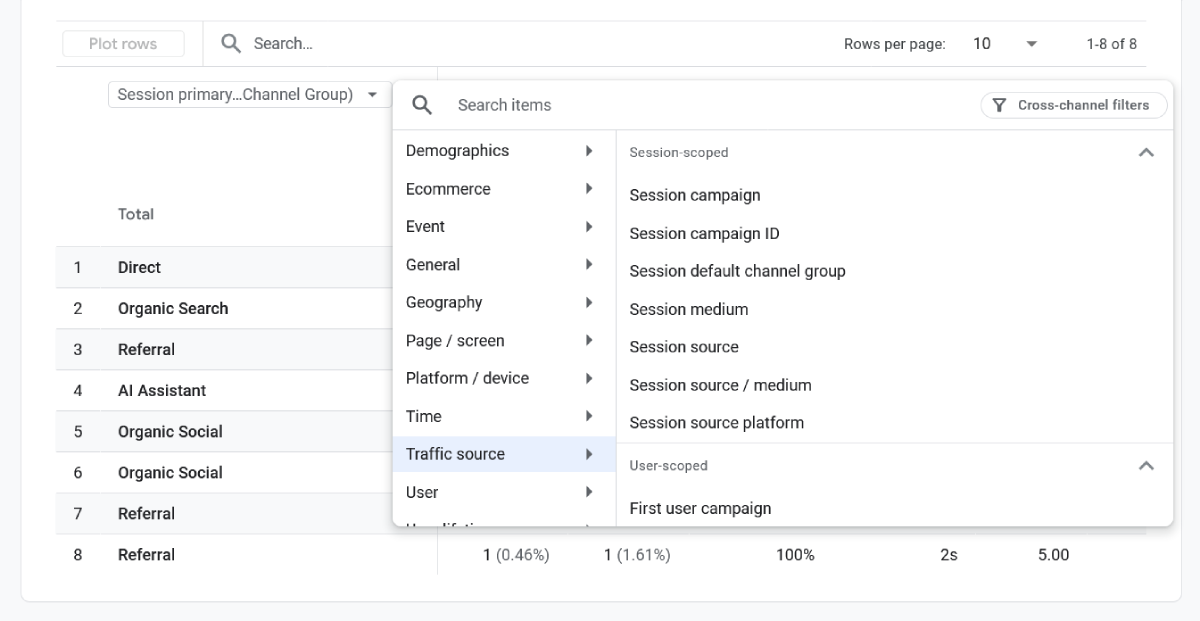Choose Session source / medium dimension

click(x=720, y=385)
